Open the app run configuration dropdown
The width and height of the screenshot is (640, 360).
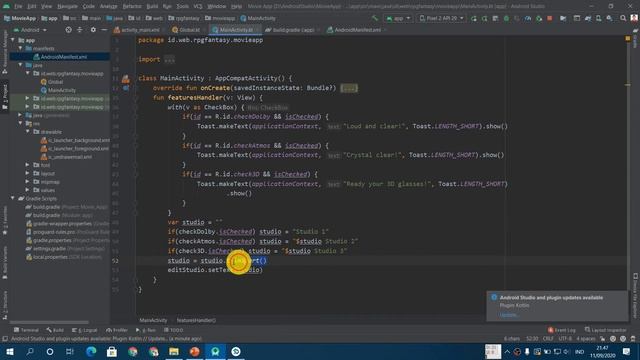click(x=398, y=18)
